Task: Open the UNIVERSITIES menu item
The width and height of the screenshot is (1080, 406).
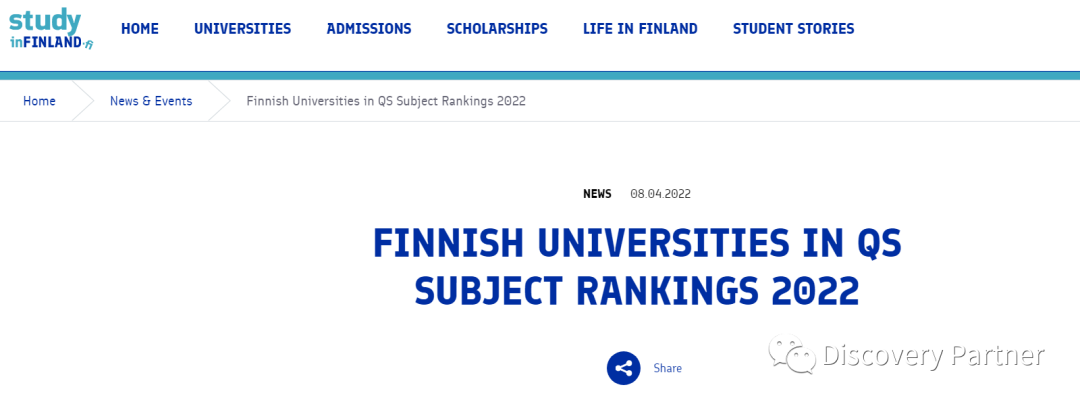Action: (x=242, y=29)
